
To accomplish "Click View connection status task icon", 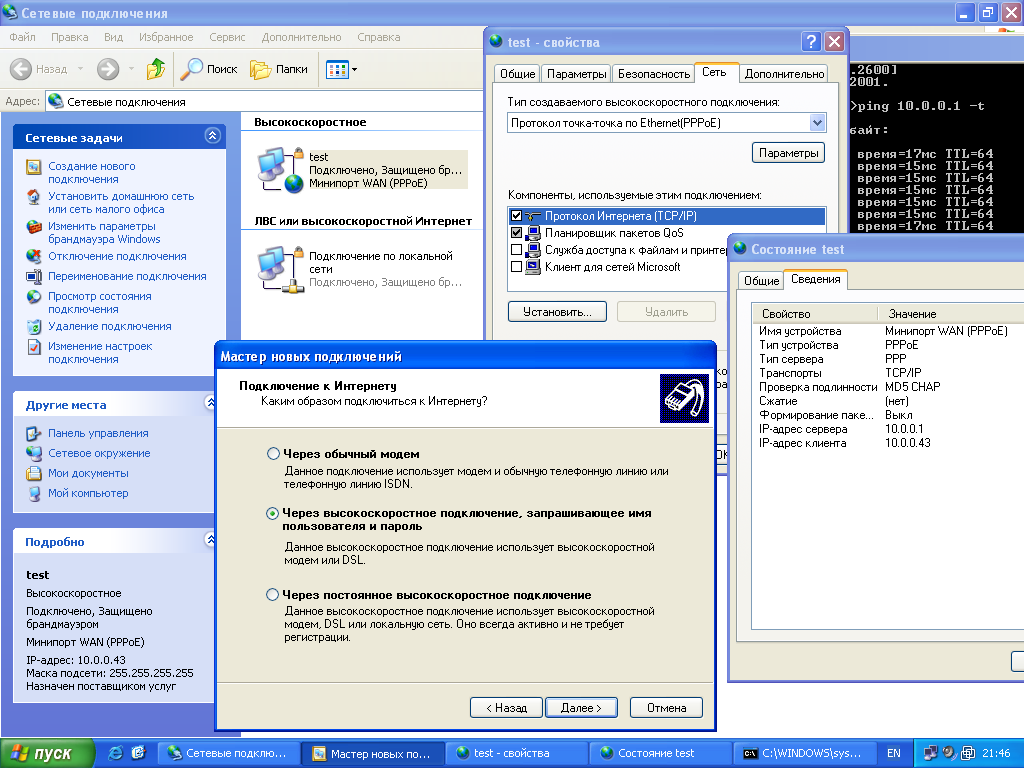I will 33,296.
